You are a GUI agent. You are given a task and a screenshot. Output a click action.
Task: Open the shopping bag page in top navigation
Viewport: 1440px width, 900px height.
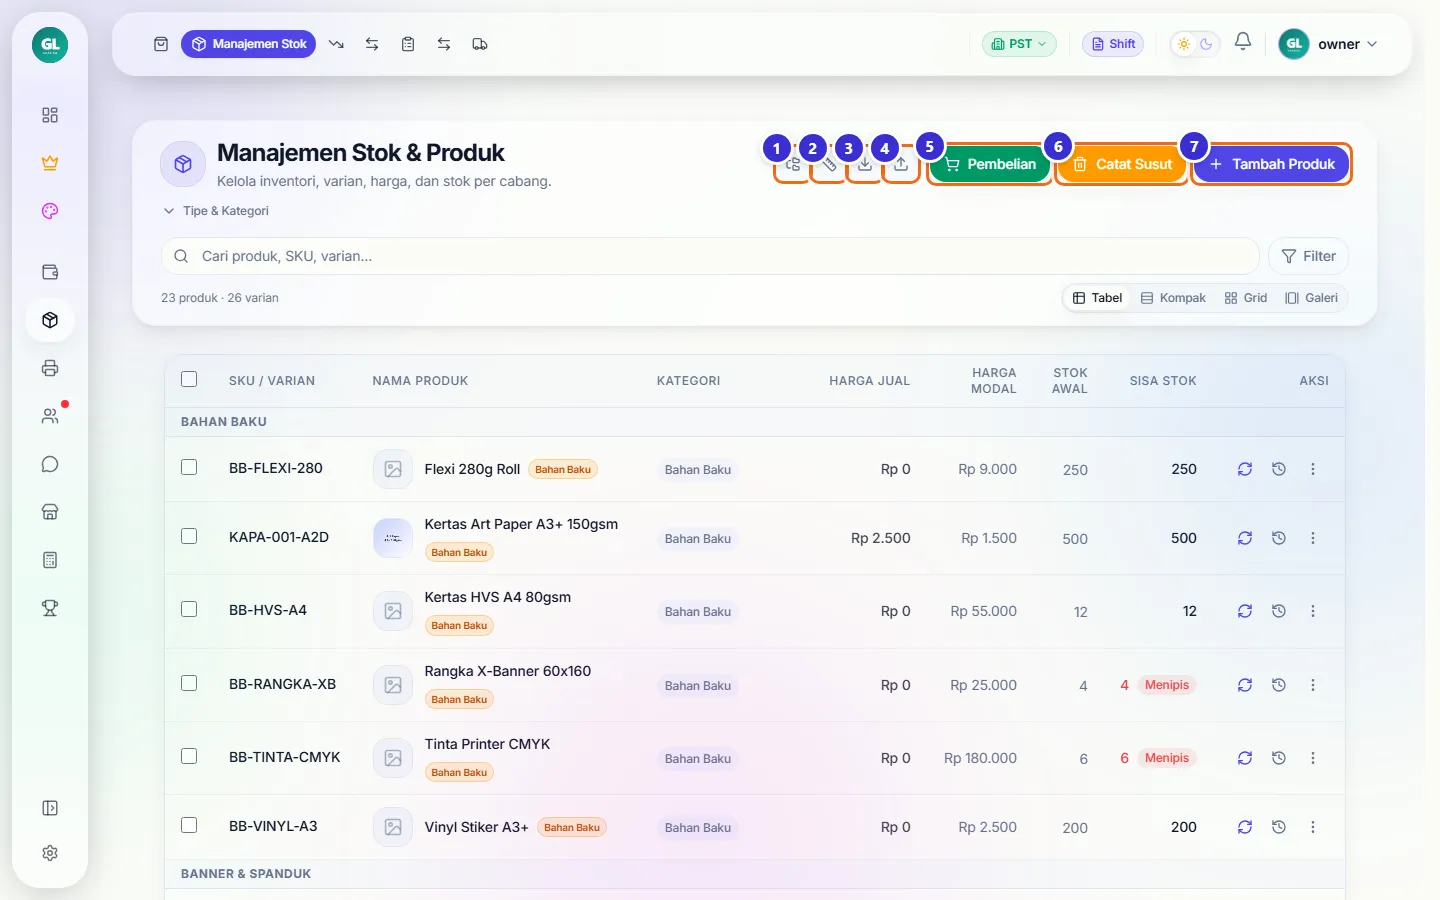tap(161, 44)
